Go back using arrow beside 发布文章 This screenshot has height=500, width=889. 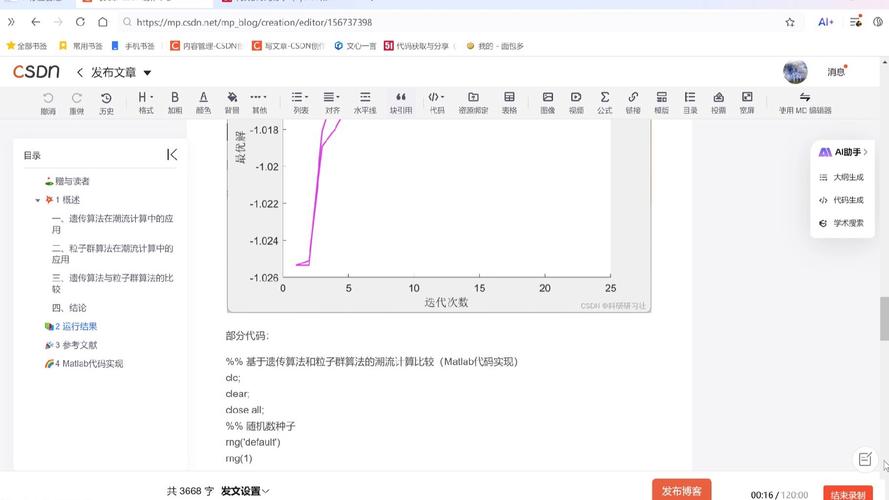[x=79, y=73]
